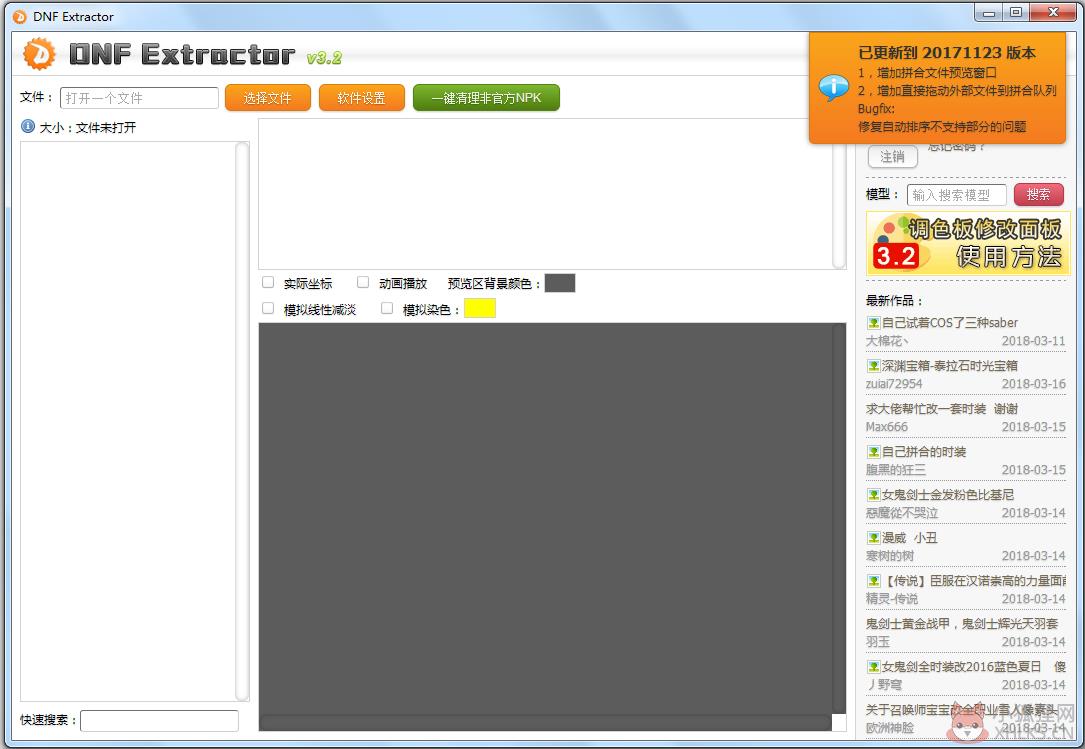
Task: Maximize the DNF Extractor window
Action: 1015,12
